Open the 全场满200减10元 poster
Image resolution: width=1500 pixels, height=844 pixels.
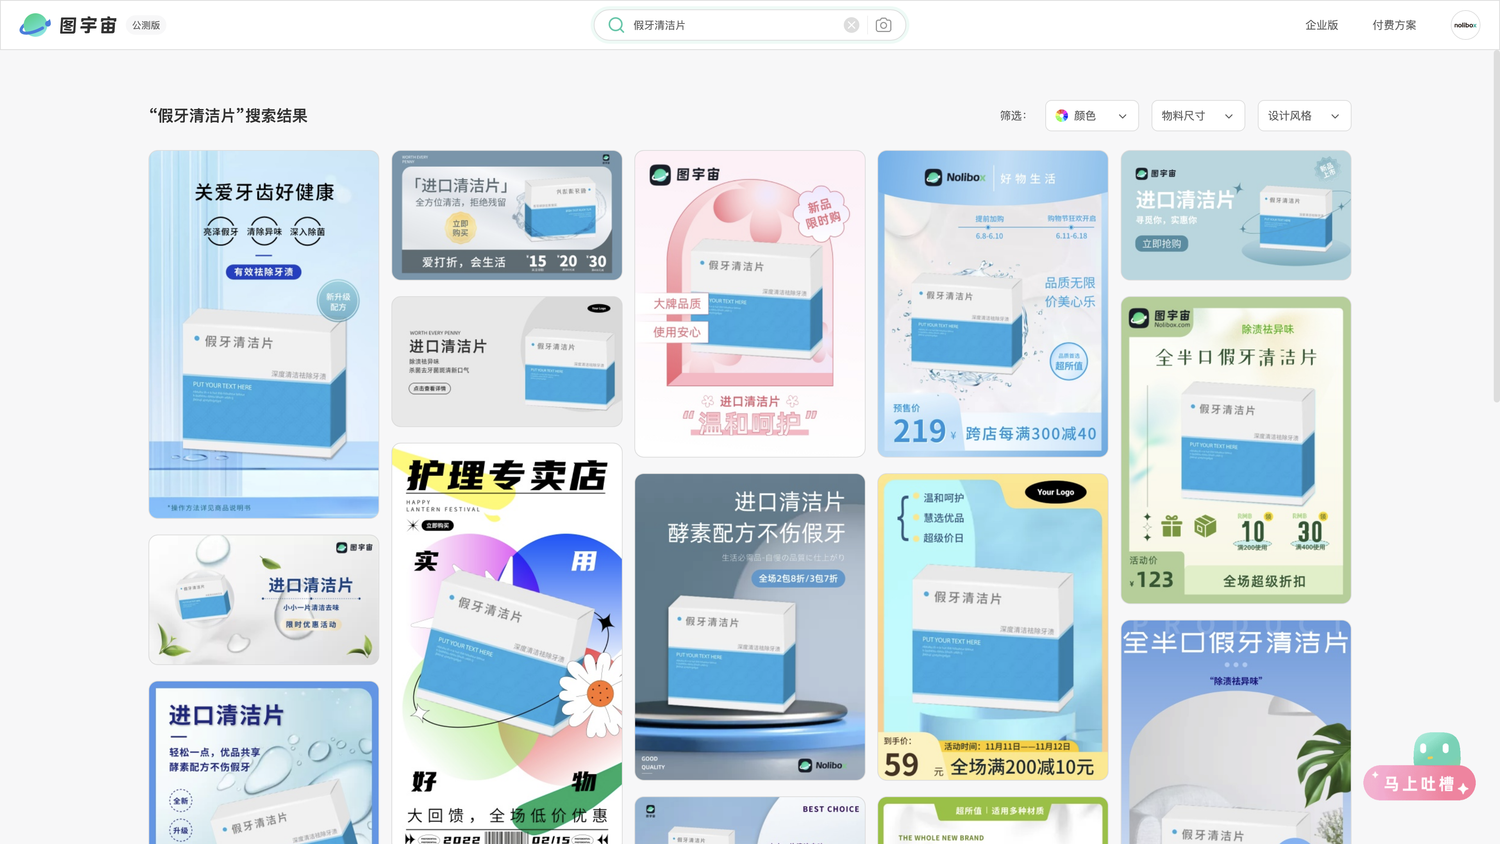[x=993, y=627]
